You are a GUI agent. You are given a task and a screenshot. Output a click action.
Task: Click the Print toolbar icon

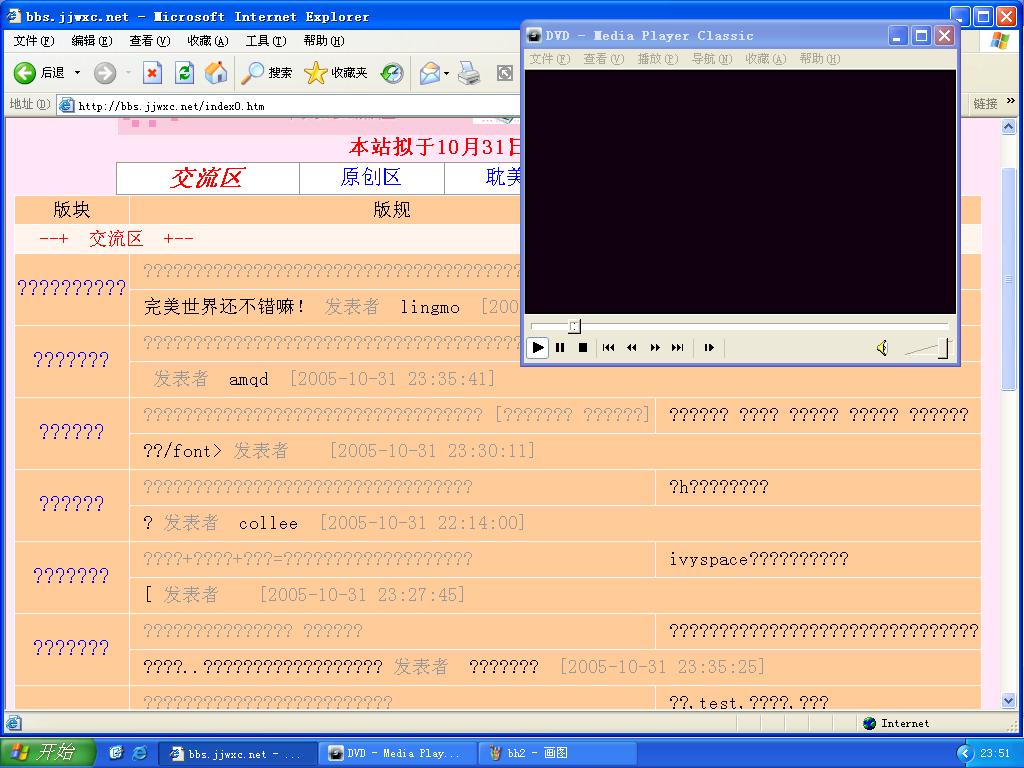coord(469,72)
